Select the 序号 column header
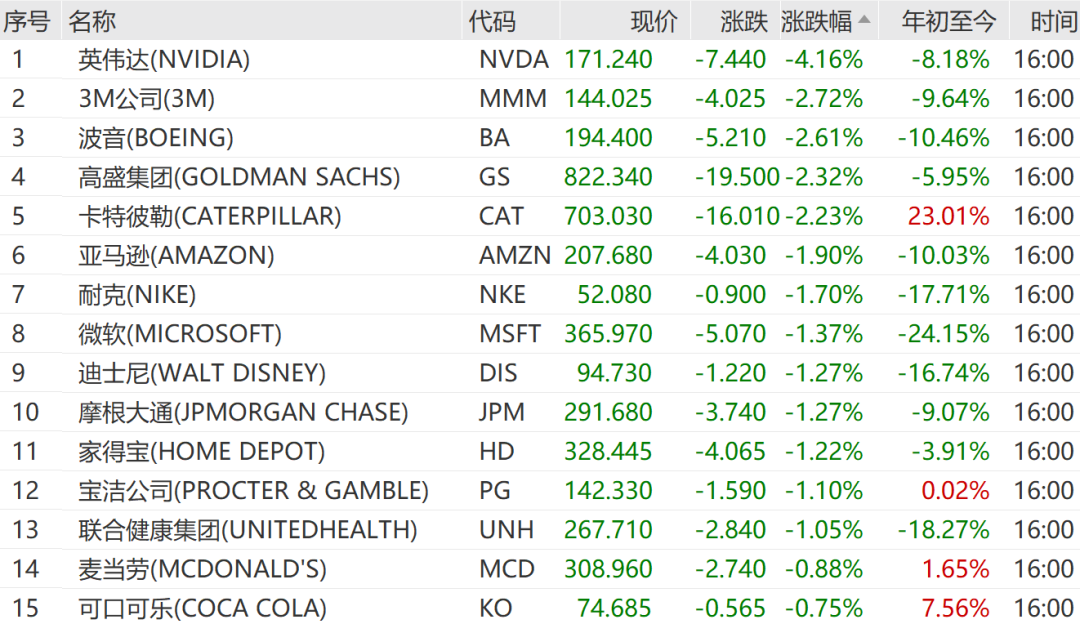This screenshot has width=1080, height=624. 26,21
